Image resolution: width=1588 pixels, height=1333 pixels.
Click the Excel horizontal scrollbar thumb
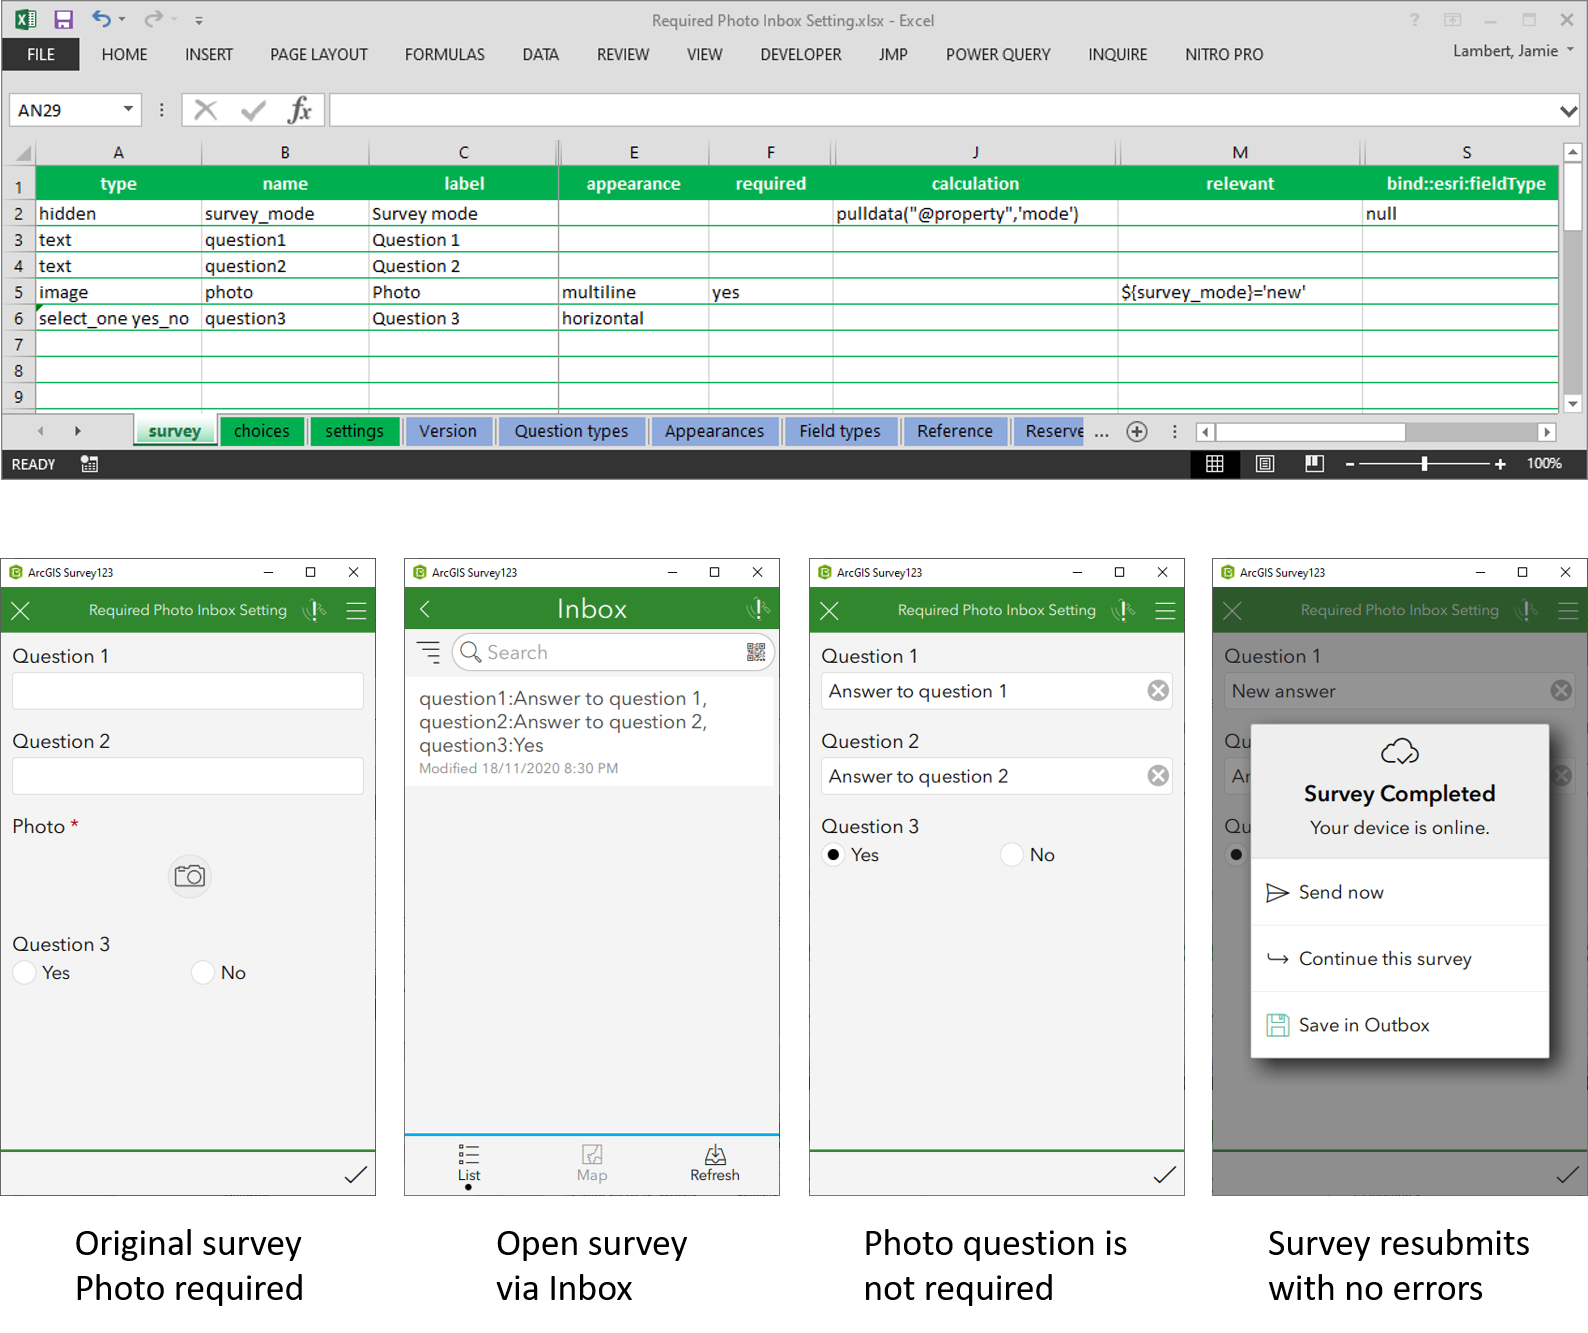1310,432
